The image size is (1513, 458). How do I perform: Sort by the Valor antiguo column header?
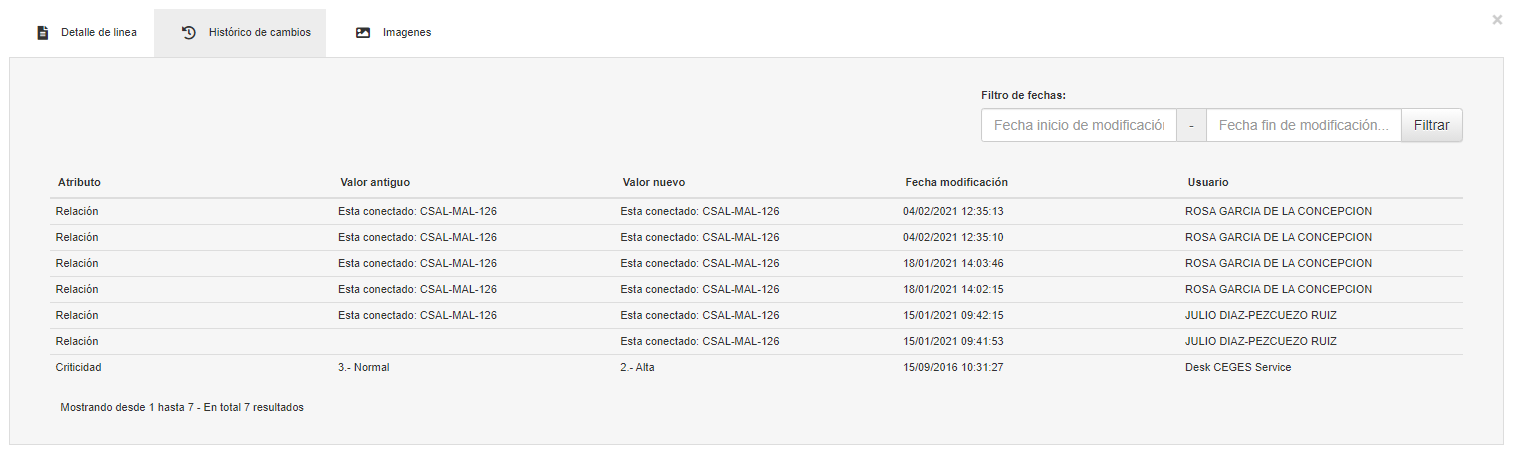tap(375, 182)
